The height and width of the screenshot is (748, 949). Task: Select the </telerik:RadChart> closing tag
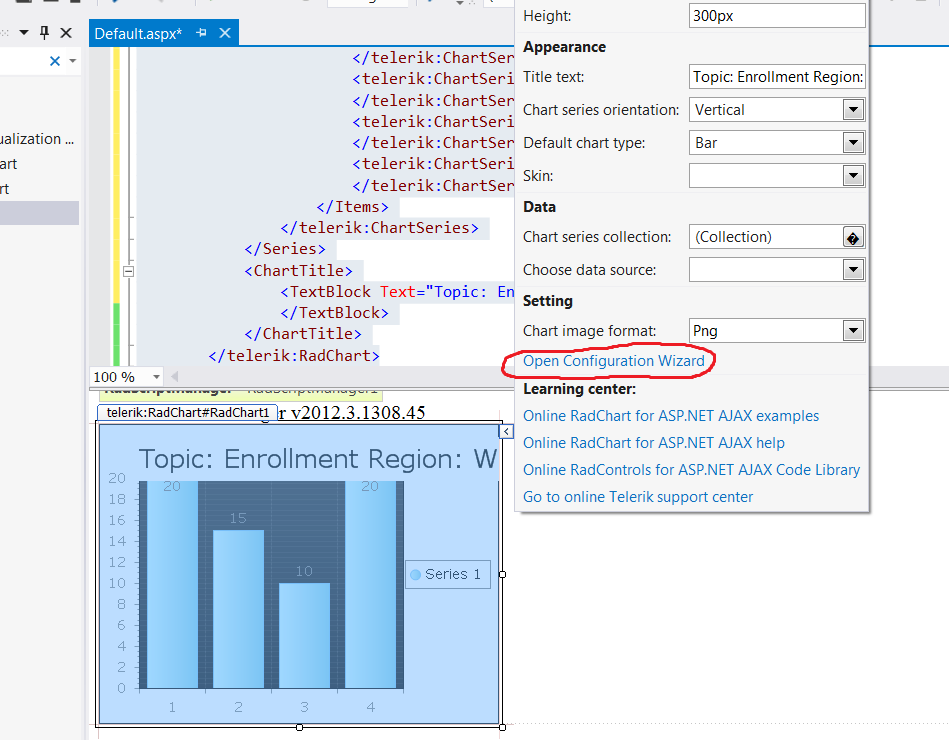point(294,356)
